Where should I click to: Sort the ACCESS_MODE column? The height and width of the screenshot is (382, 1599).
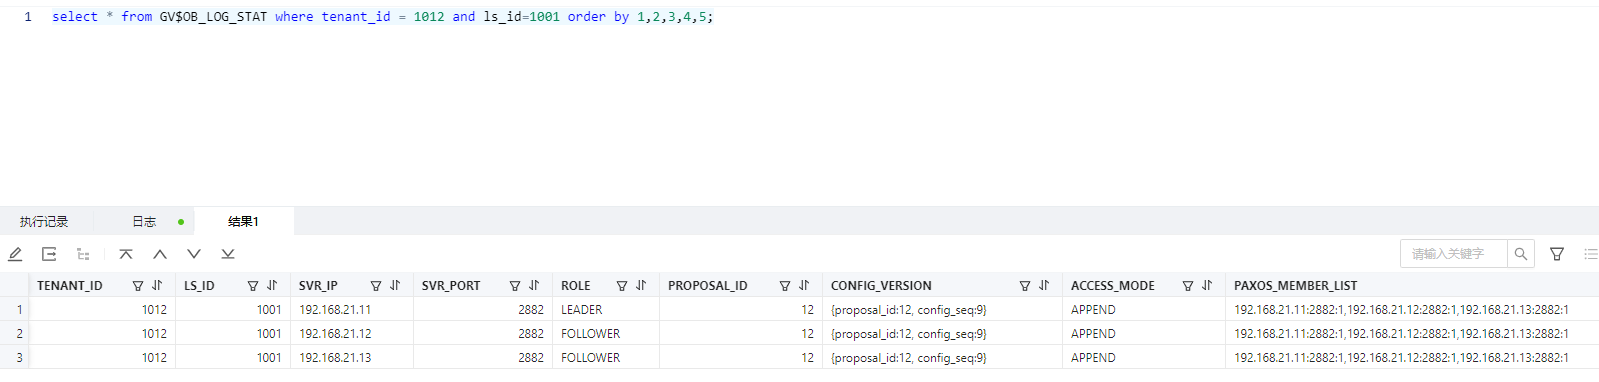coord(1207,286)
